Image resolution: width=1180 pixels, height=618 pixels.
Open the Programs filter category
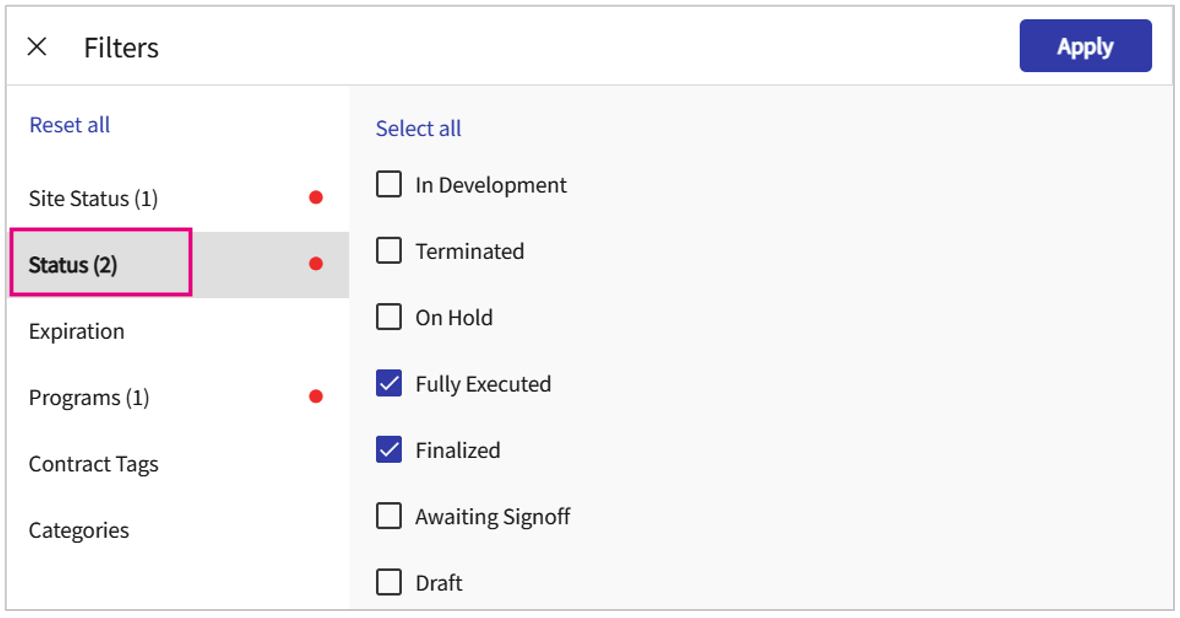click(89, 397)
